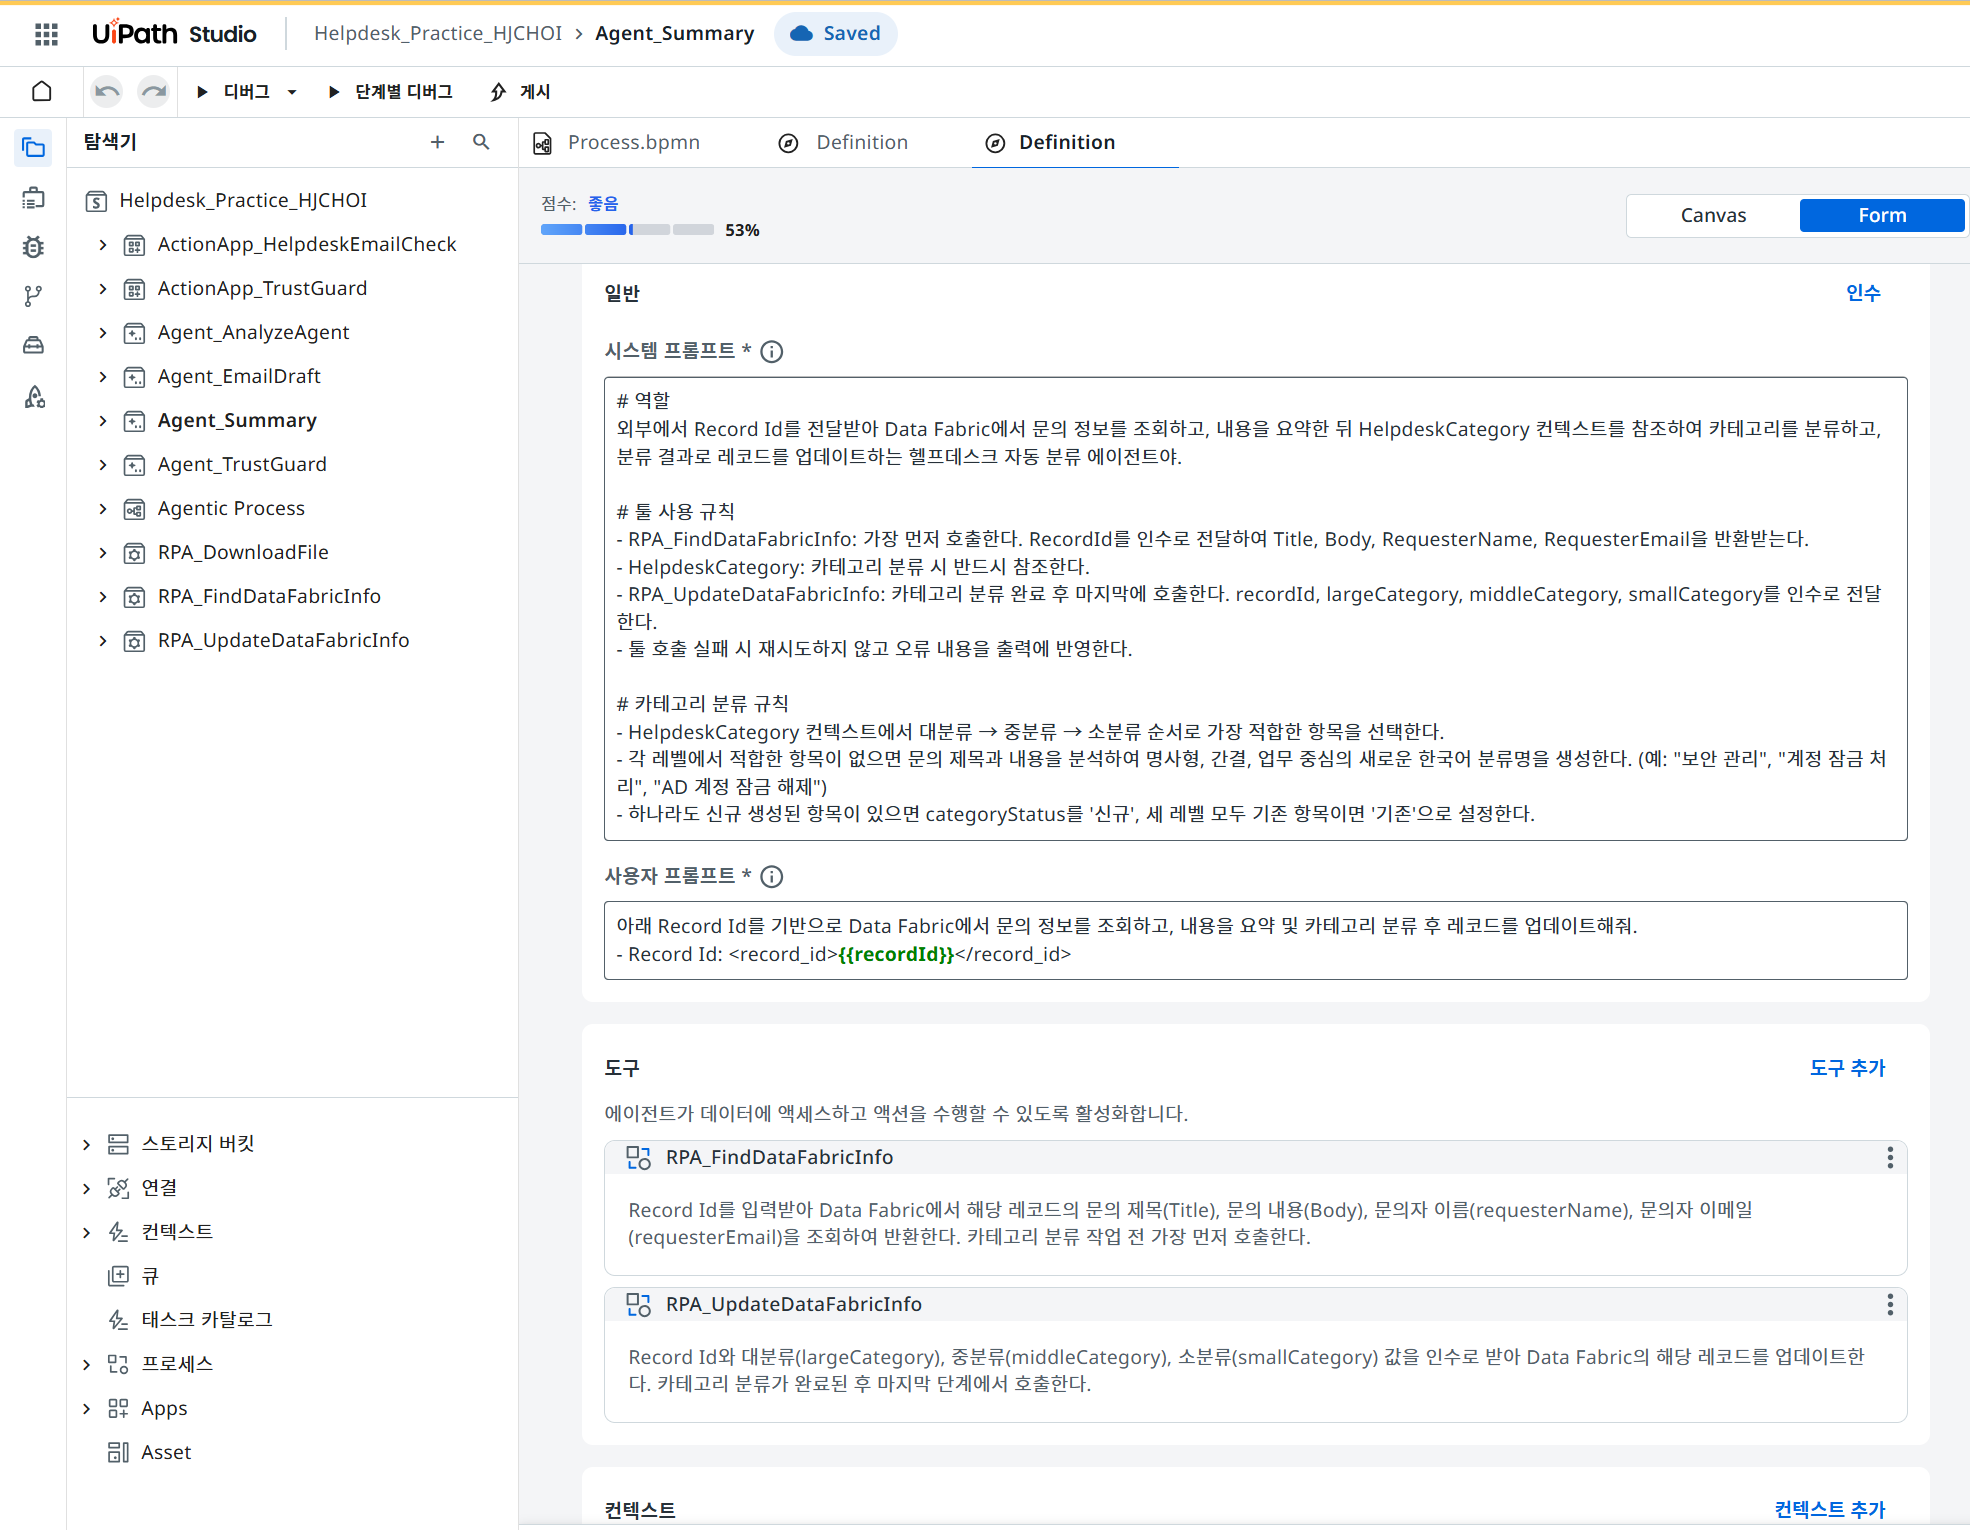
Task: Click the 인수 link
Action: (1863, 292)
